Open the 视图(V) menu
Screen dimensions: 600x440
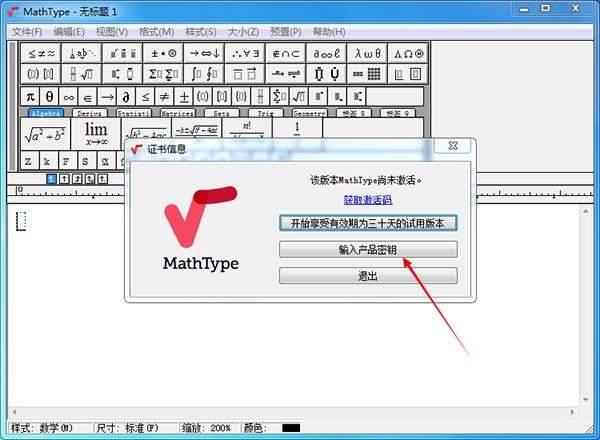[x=112, y=32]
